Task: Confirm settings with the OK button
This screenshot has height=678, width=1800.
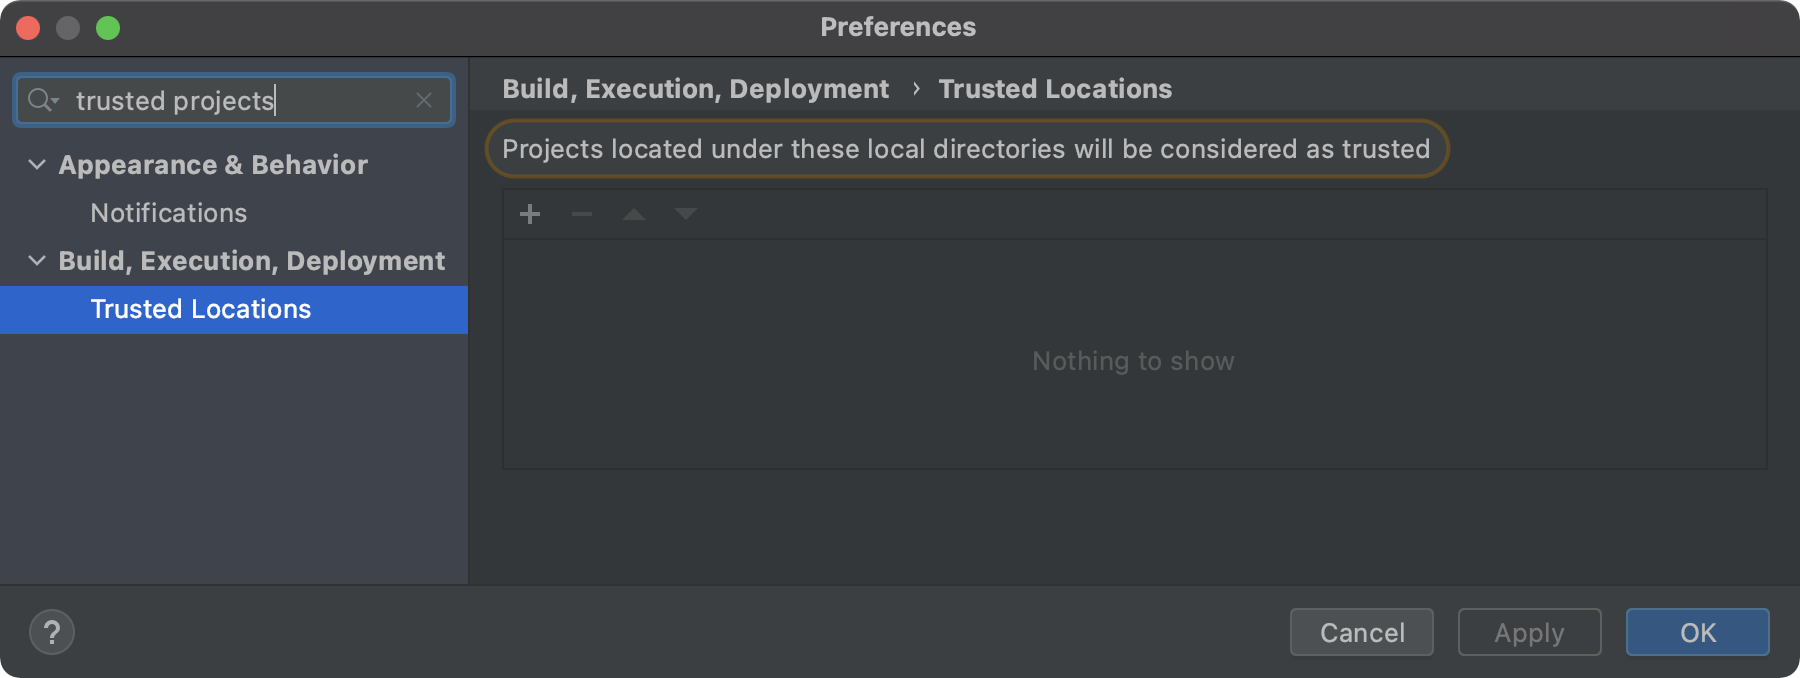Action: pos(1697,632)
